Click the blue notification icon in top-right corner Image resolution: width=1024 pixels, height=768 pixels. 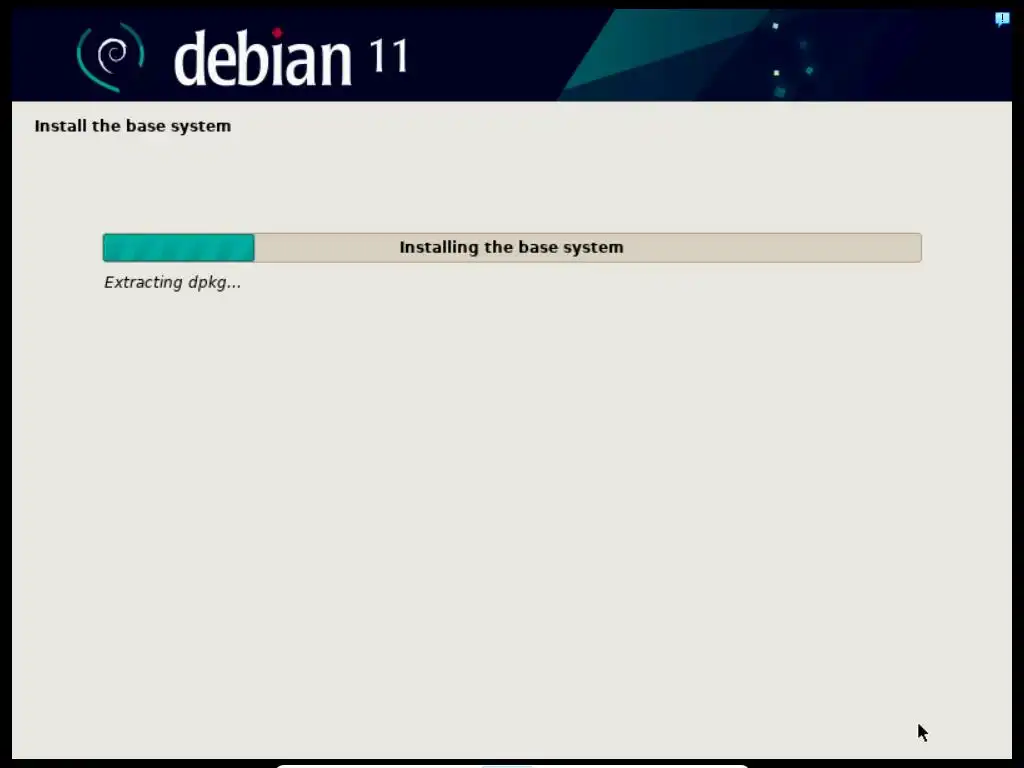pos(1002,20)
